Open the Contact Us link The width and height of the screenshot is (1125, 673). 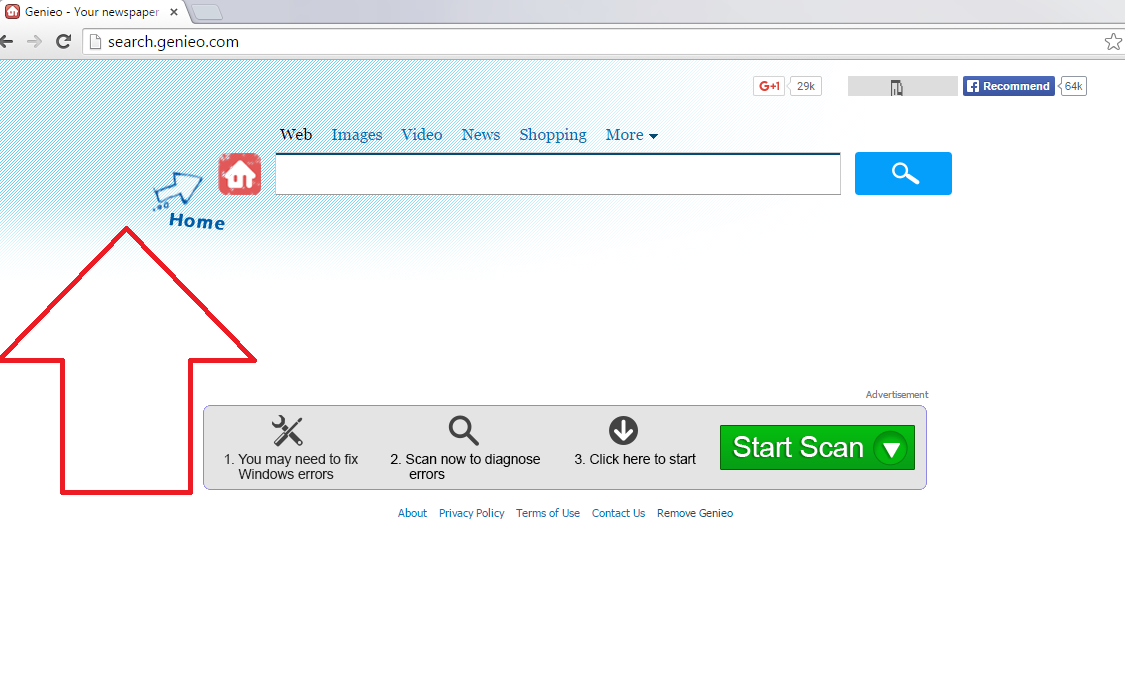(x=618, y=513)
